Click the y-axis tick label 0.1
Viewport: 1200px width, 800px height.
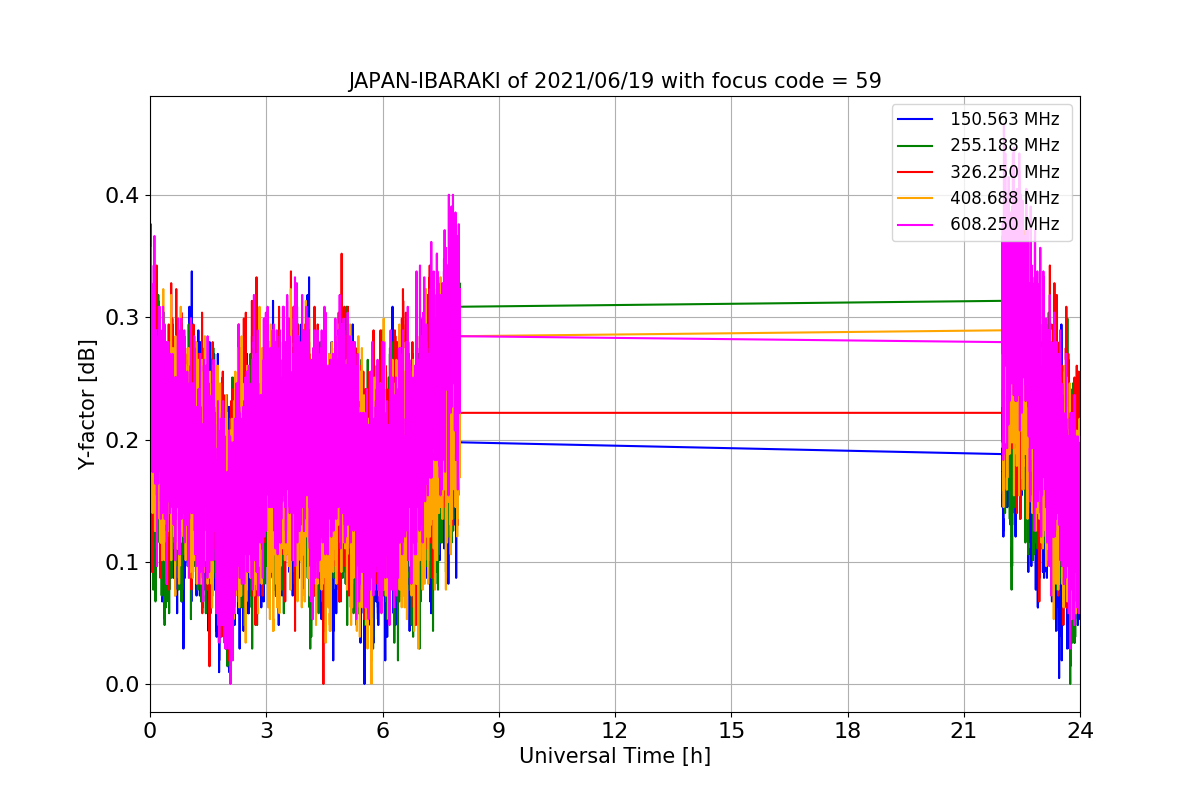[122, 563]
